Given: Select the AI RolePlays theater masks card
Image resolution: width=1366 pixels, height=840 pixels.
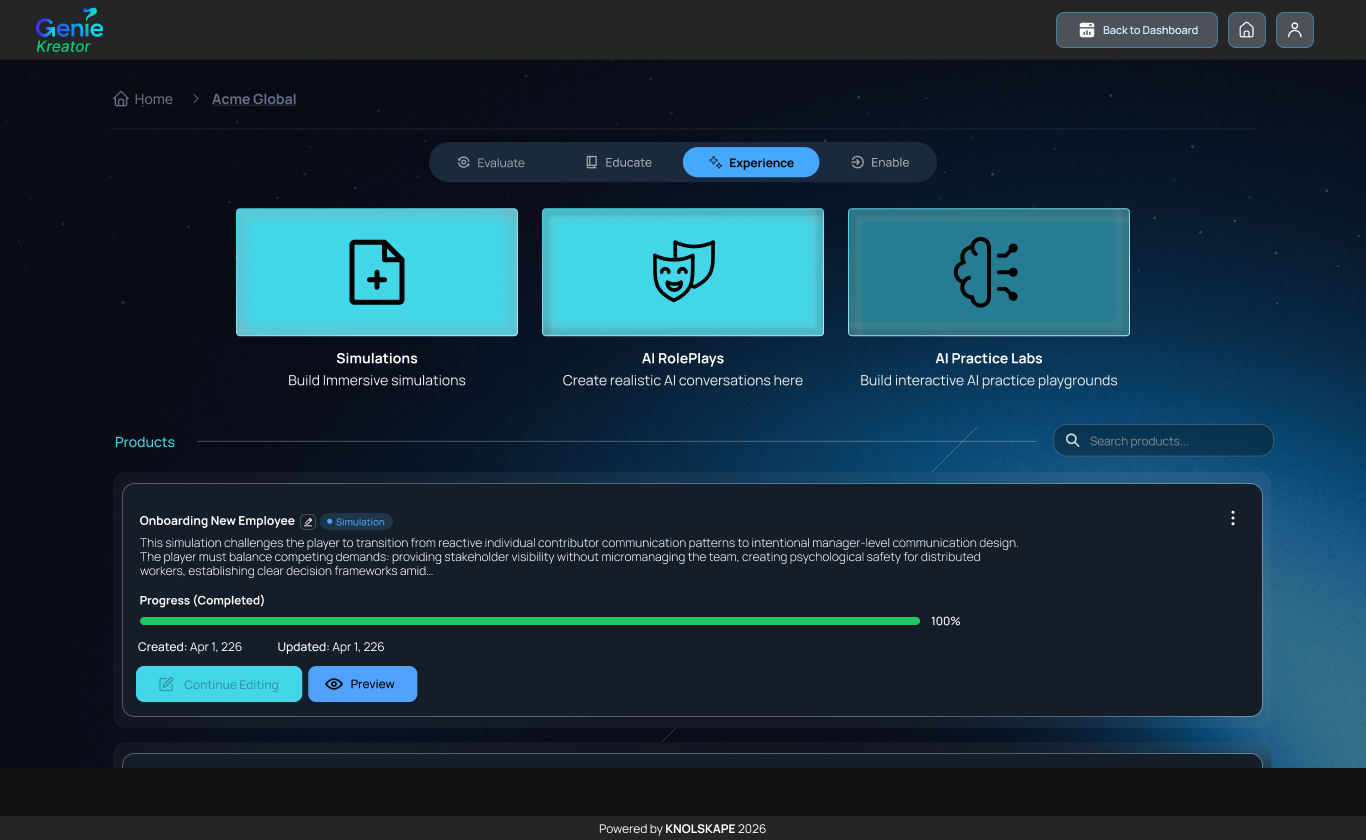Looking at the screenshot, I should click(x=683, y=272).
